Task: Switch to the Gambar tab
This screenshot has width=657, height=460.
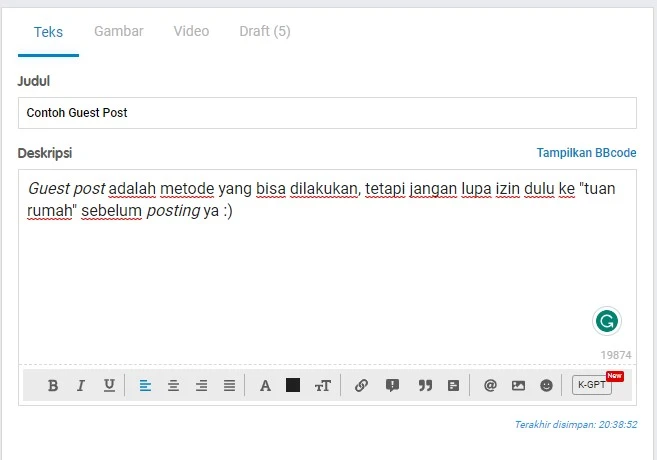Action: tap(119, 31)
